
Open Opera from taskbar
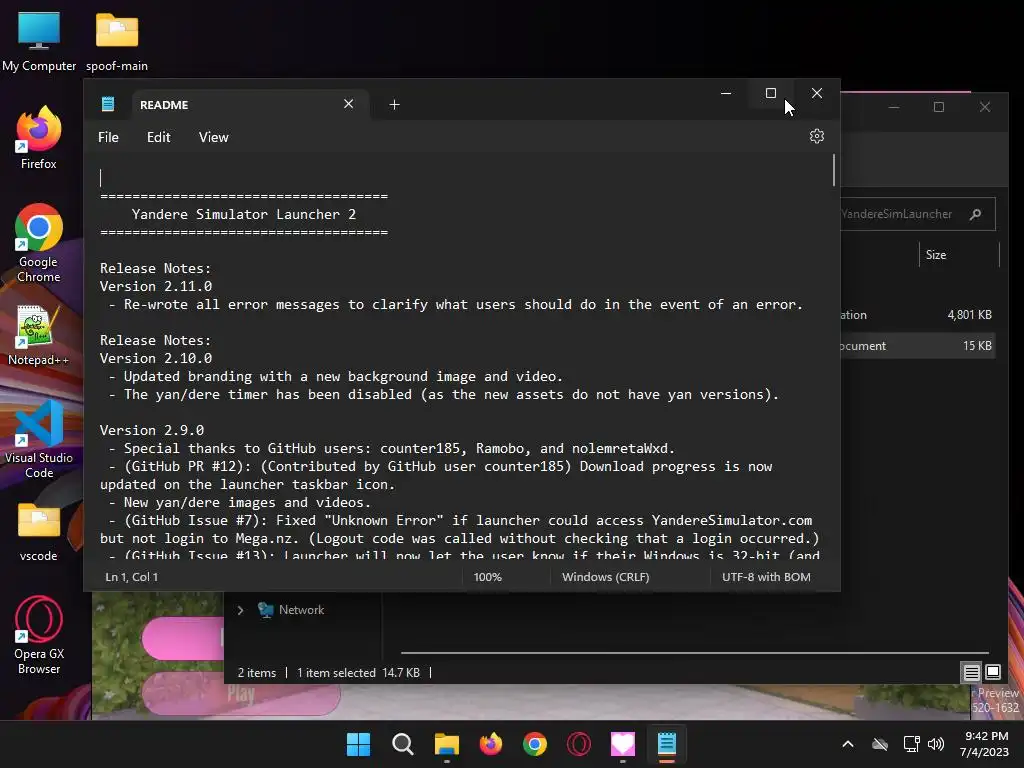pos(579,744)
